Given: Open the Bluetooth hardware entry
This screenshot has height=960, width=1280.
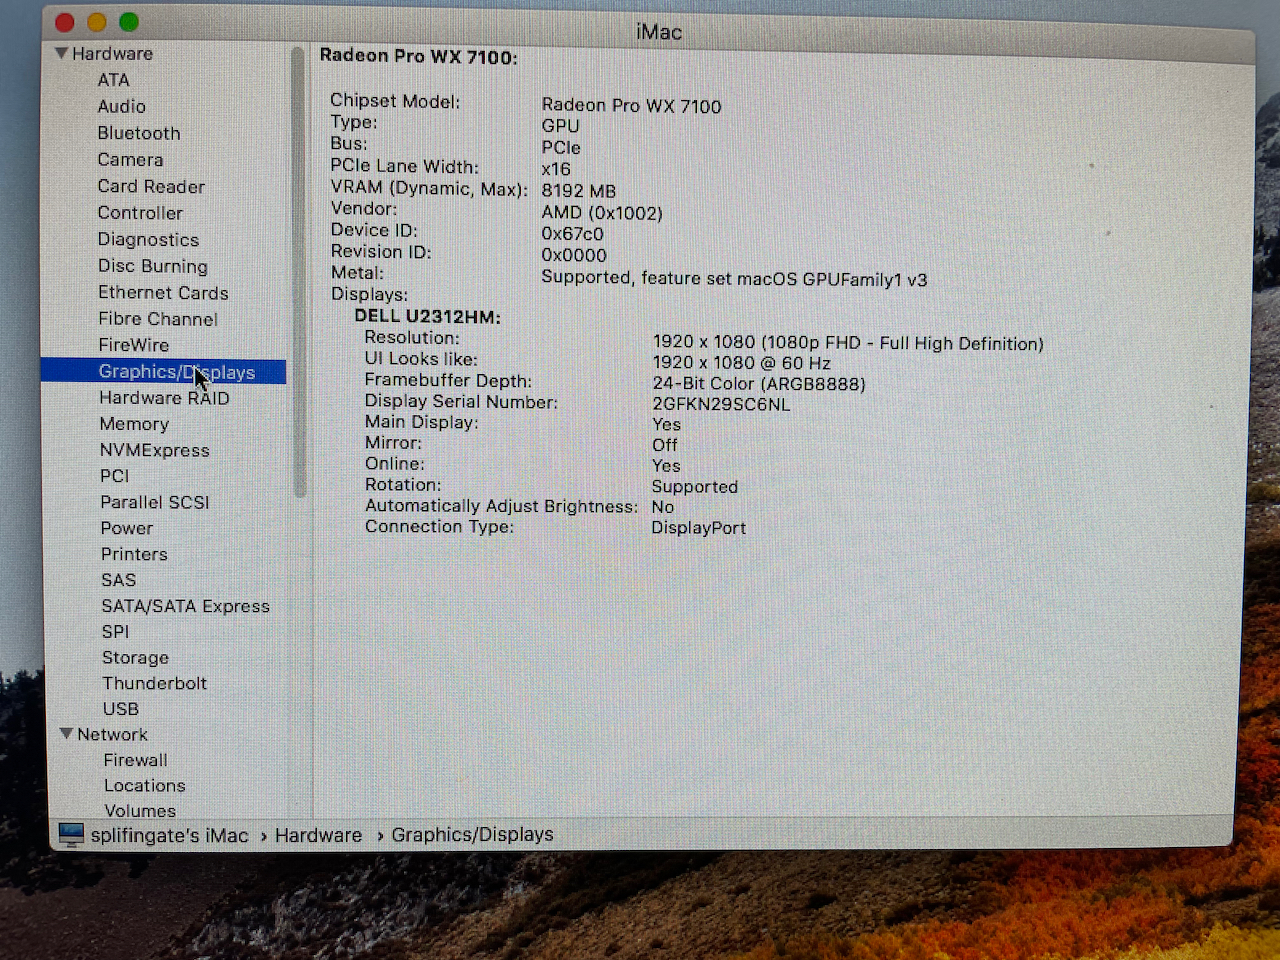Looking at the screenshot, I should click(x=139, y=133).
